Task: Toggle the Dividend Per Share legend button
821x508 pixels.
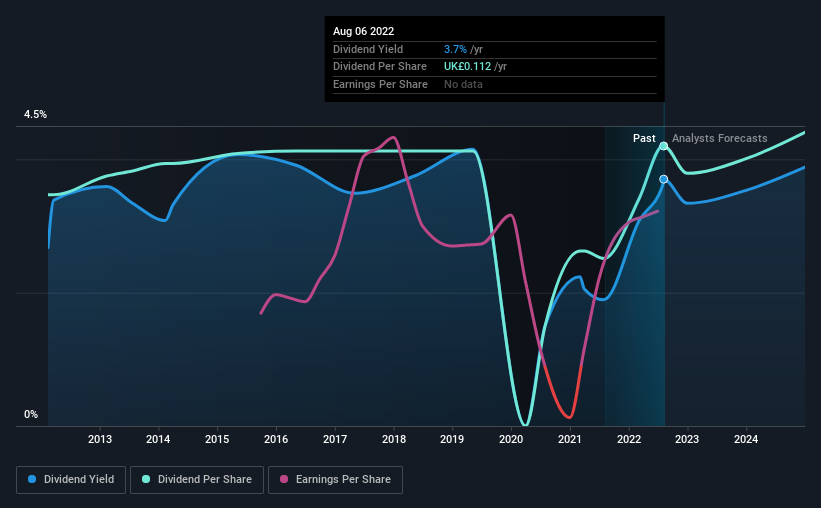Action: [197, 480]
